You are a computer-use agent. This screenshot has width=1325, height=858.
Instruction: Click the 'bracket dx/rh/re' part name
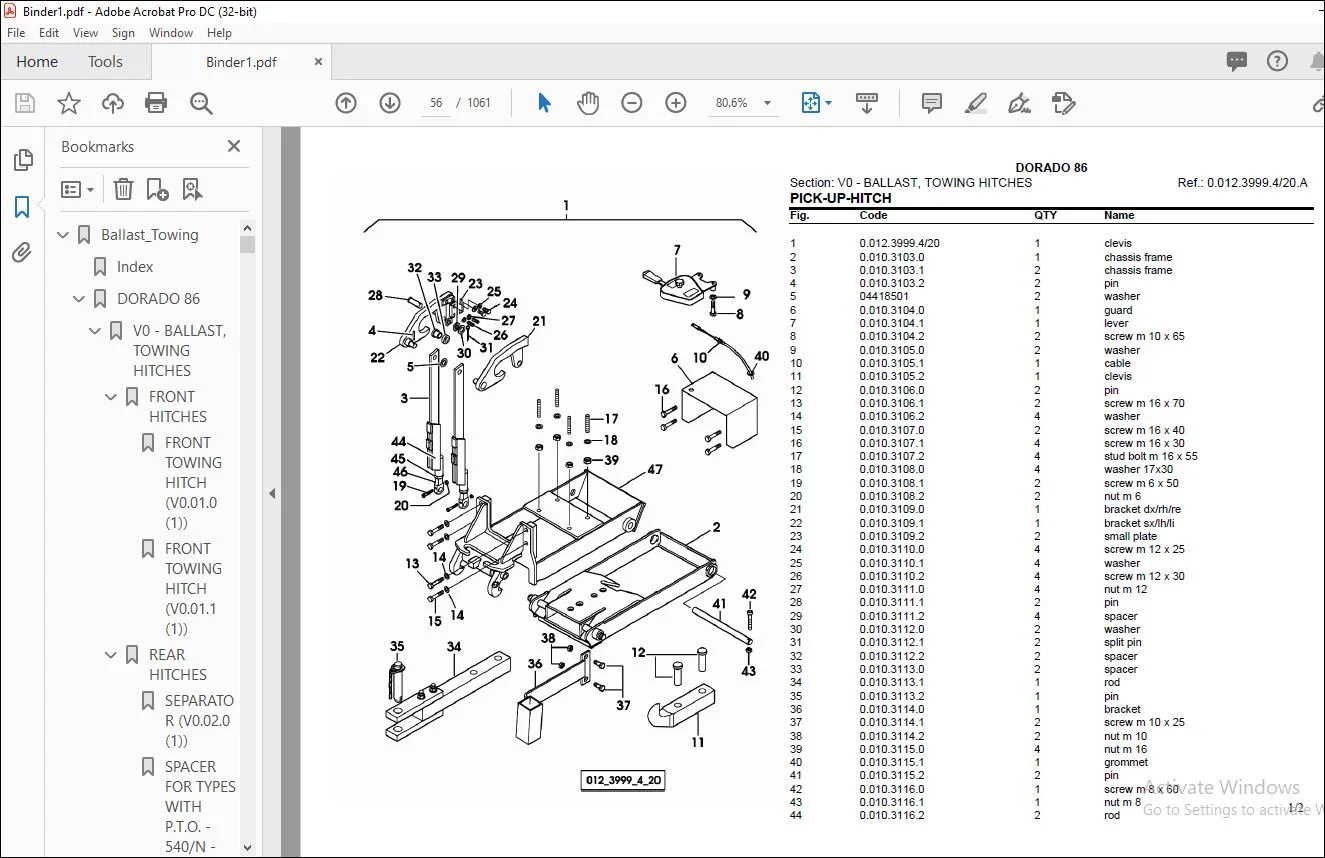(1142, 509)
